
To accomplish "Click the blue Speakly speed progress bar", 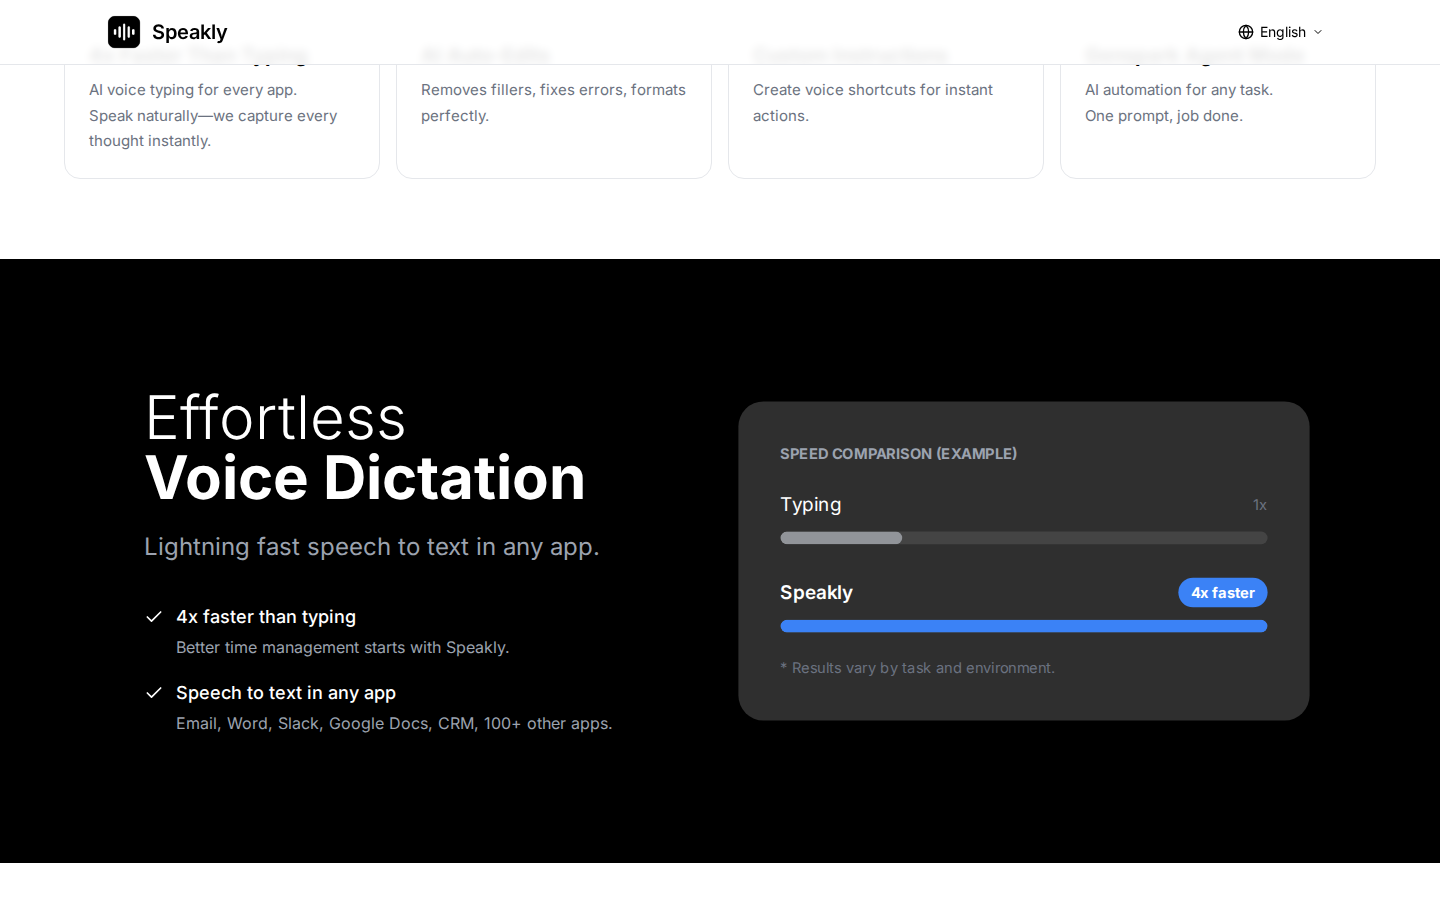I will (x=1024, y=626).
